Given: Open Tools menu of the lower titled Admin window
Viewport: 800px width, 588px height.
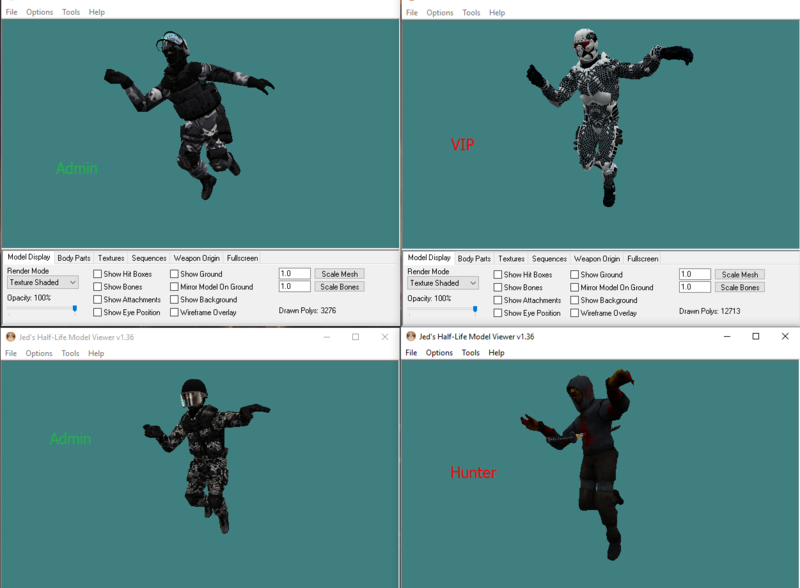Looking at the screenshot, I should click(x=70, y=353).
